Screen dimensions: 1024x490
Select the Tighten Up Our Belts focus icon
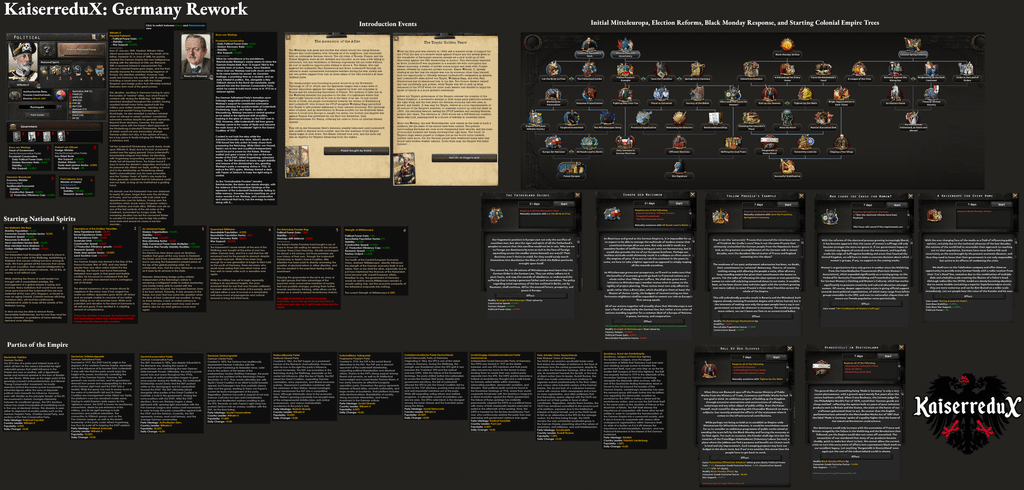click(x=805, y=93)
